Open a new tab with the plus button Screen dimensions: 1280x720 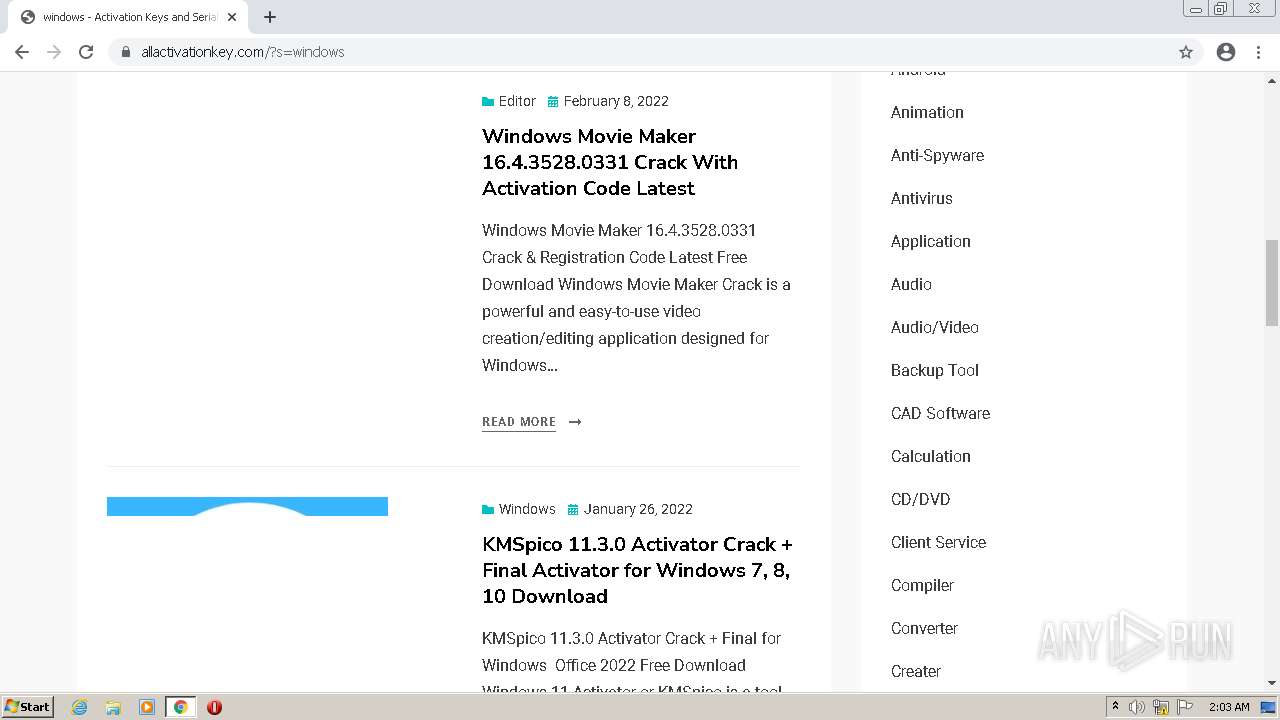270,17
